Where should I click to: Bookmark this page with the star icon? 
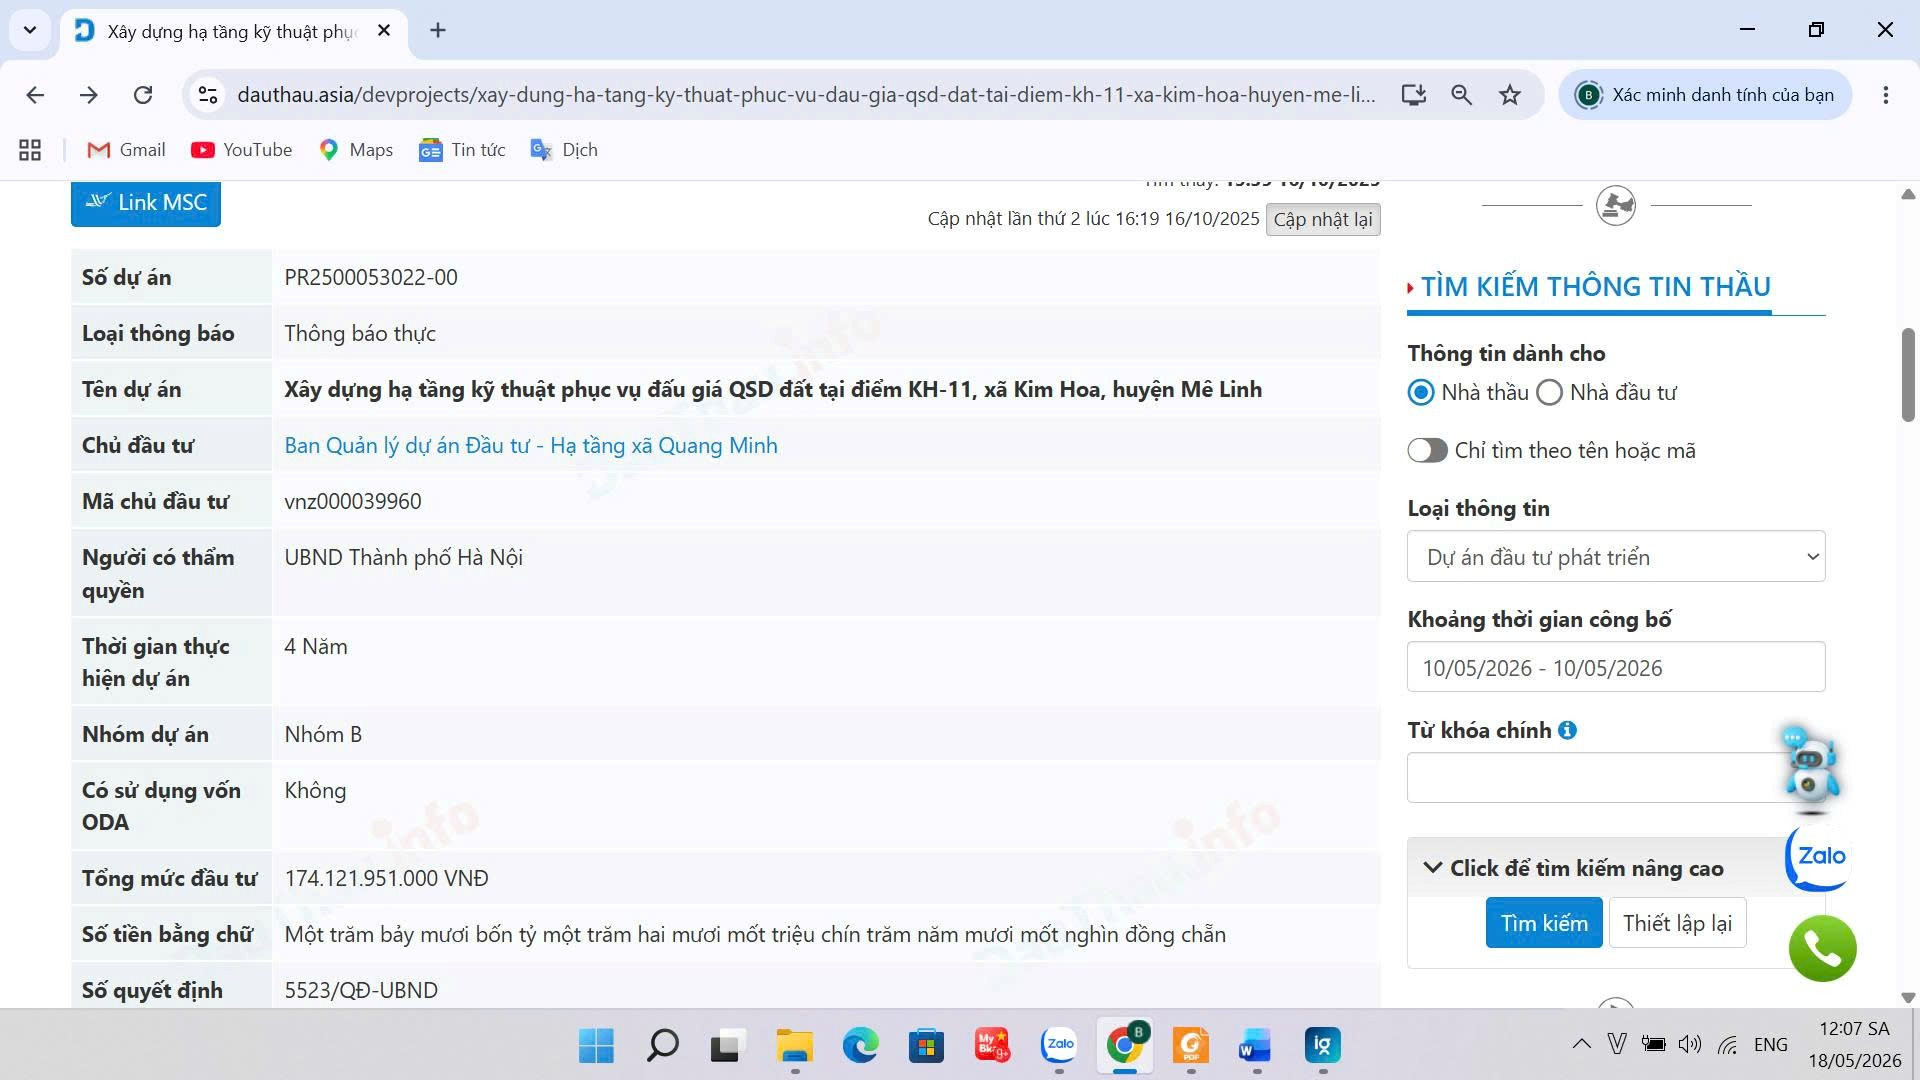click(1509, 95)
